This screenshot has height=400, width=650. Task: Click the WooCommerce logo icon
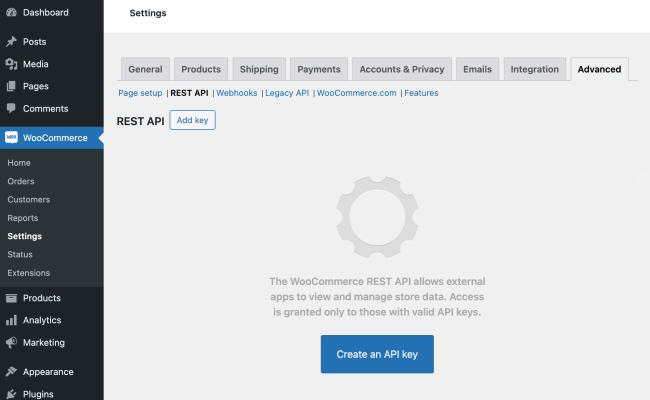tap(12, 138)
